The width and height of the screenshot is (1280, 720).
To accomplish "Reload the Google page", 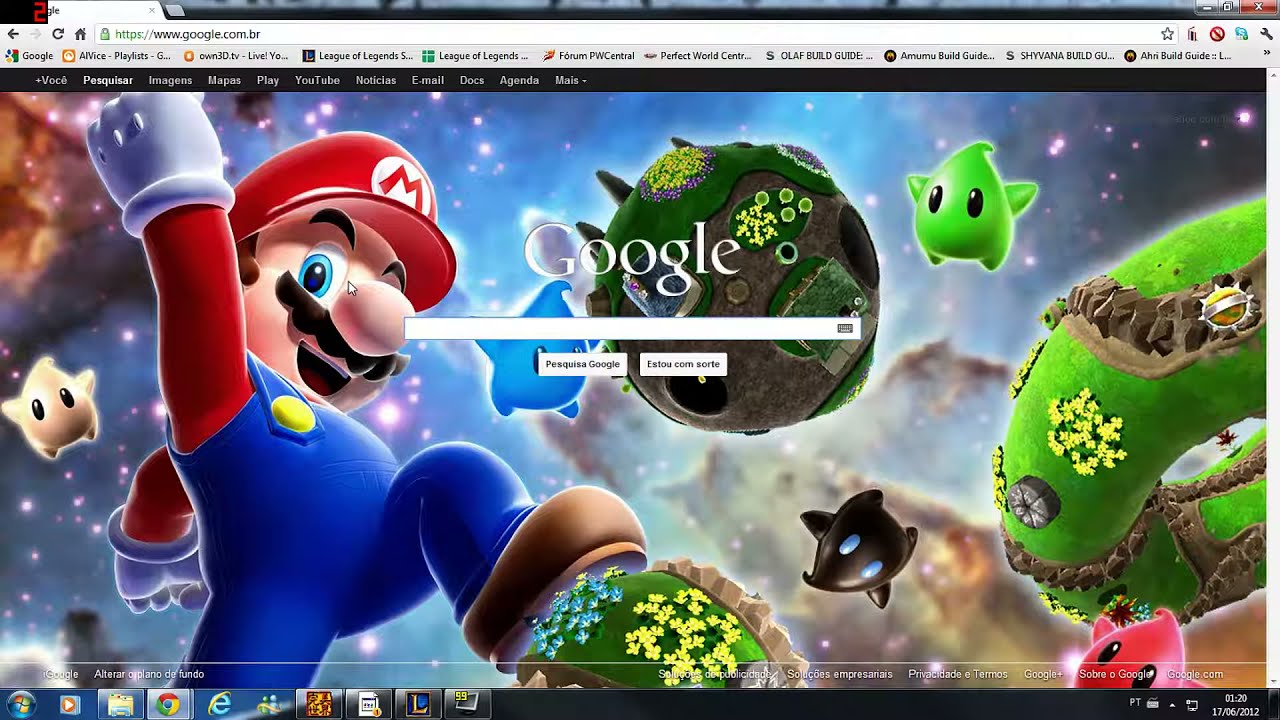I will tap(58, 34).
